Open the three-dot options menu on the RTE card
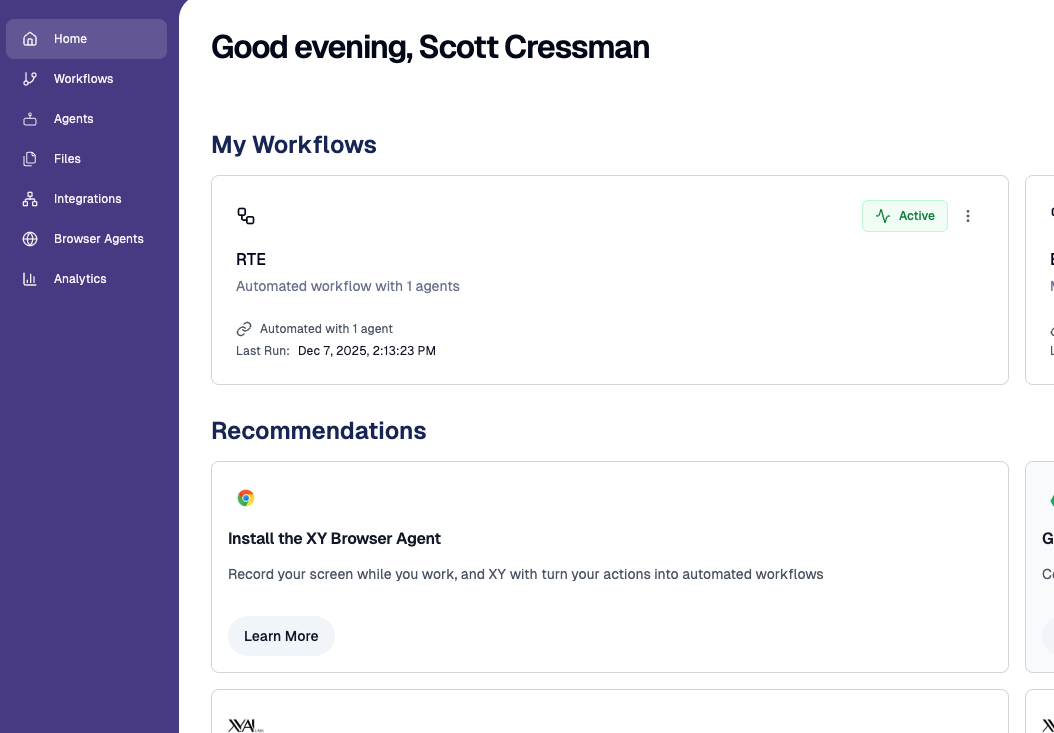 [x=967, y=216]
